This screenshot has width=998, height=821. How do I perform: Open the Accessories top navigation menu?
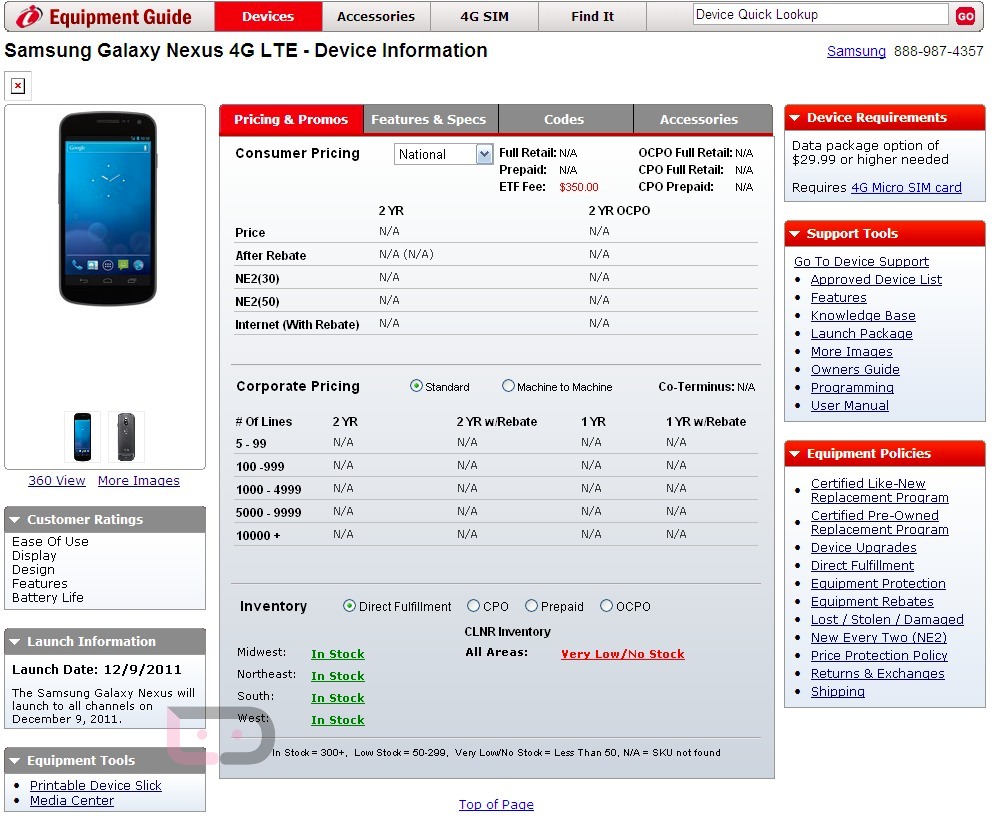point(376,16)
